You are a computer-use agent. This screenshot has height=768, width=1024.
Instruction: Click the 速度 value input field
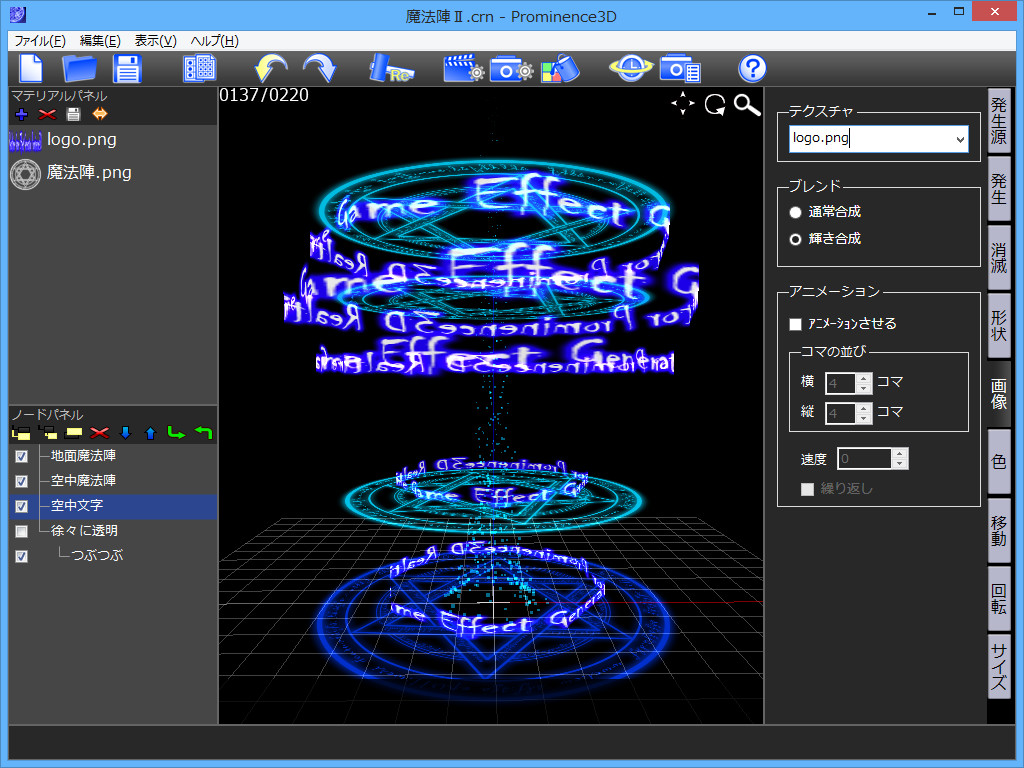(865, 459)
